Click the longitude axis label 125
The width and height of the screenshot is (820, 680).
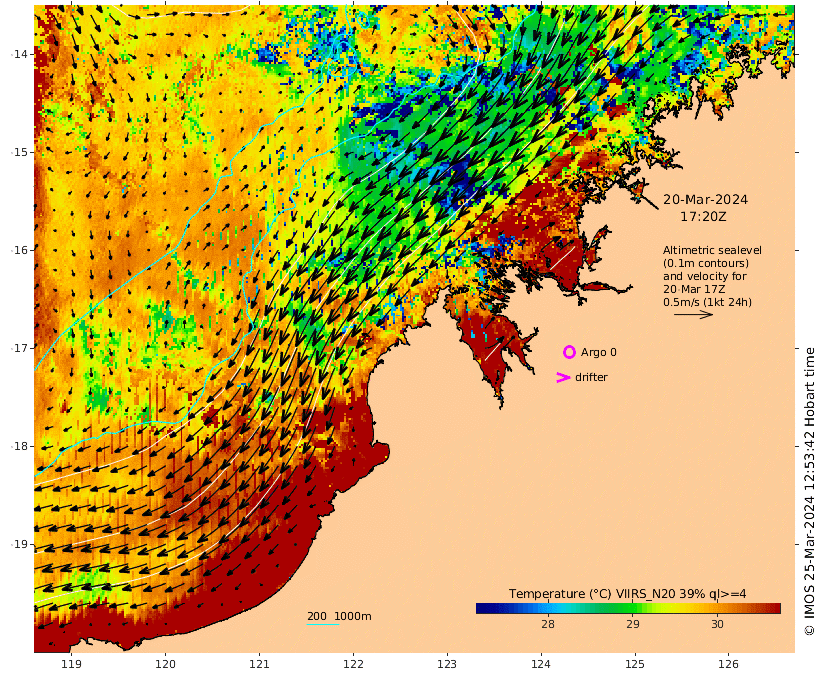(635, 664)
